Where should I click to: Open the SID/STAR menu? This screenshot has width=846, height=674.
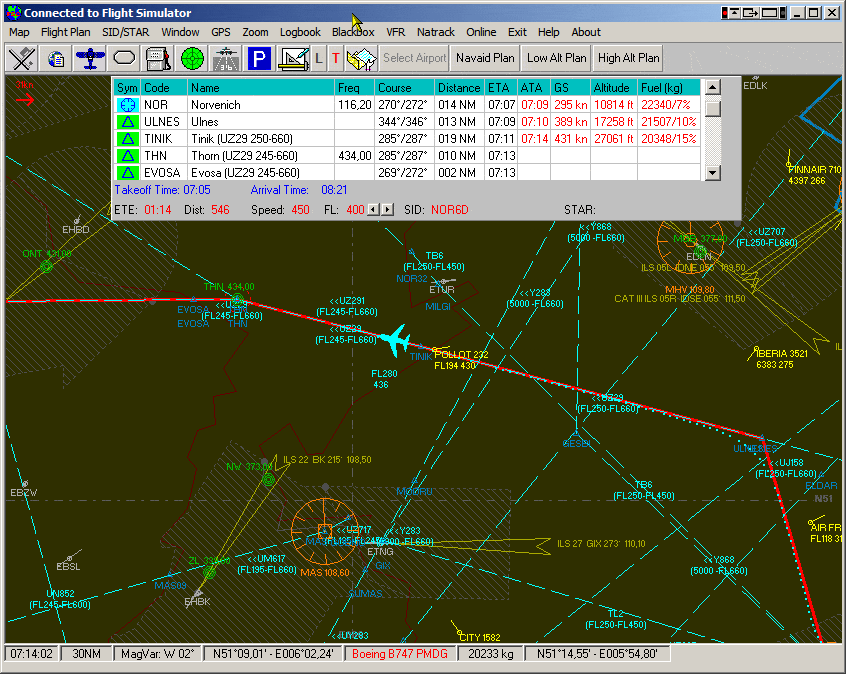point(125,32)
